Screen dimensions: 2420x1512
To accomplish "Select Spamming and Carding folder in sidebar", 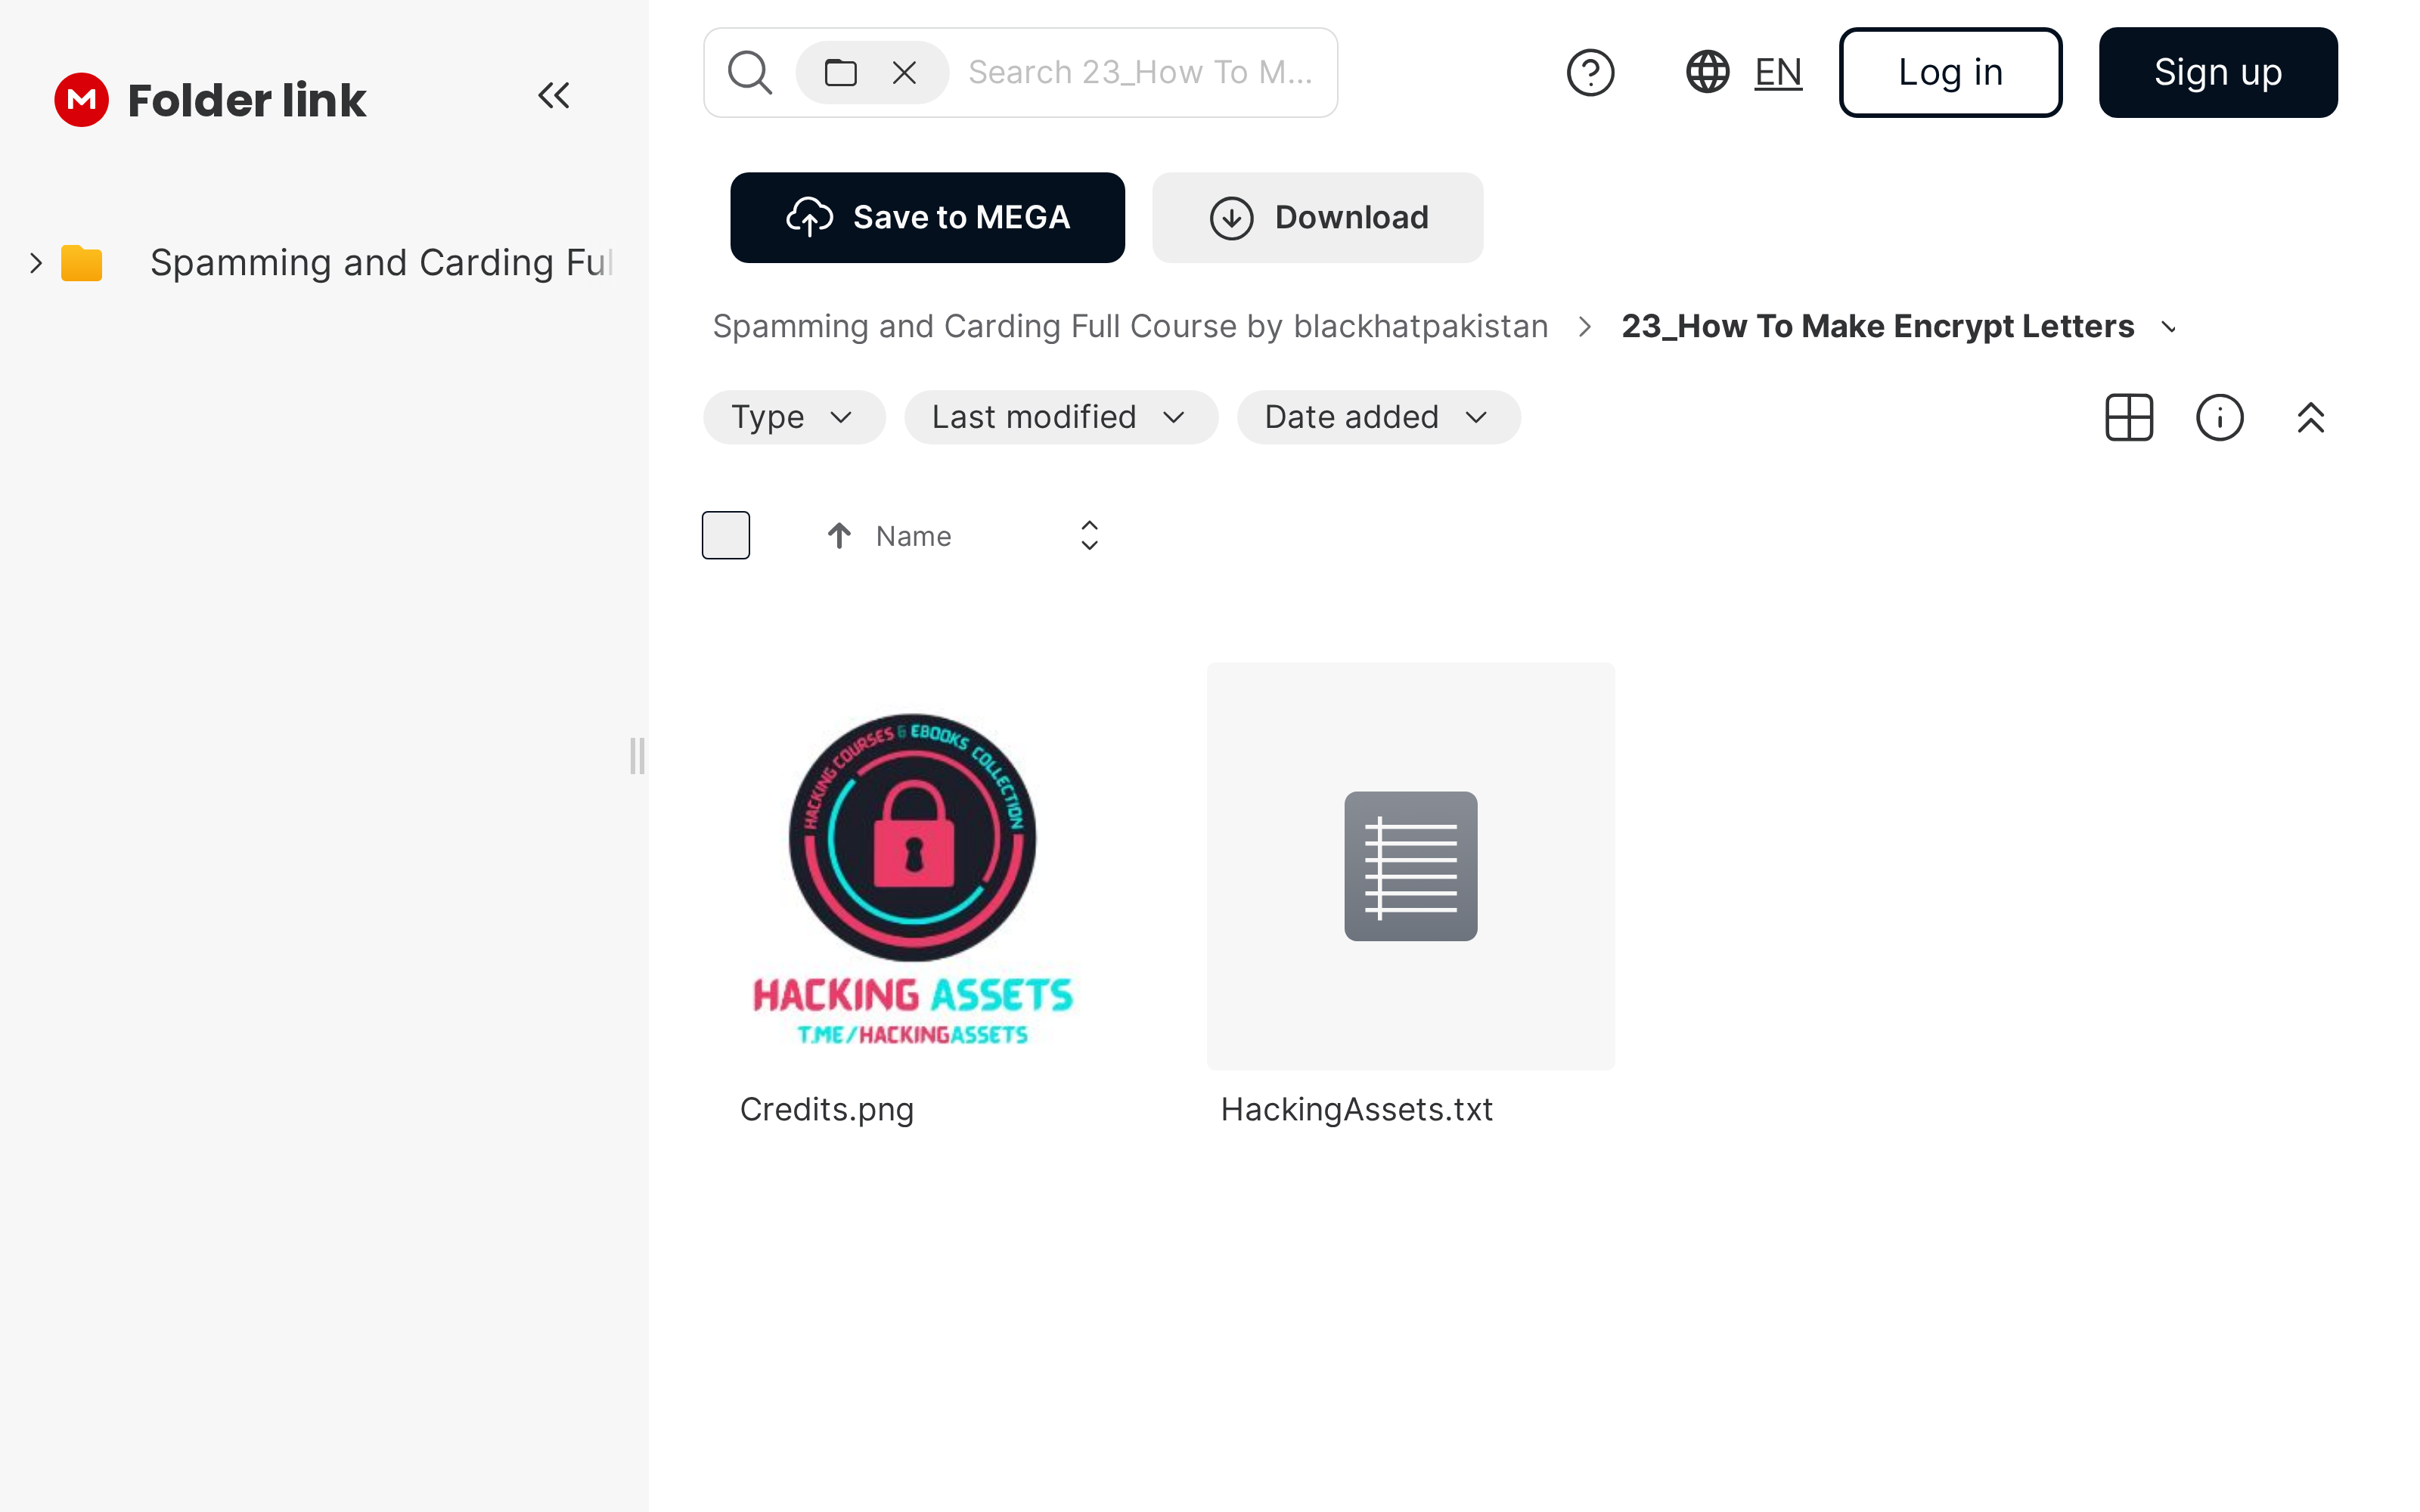I will click(380, 263).
